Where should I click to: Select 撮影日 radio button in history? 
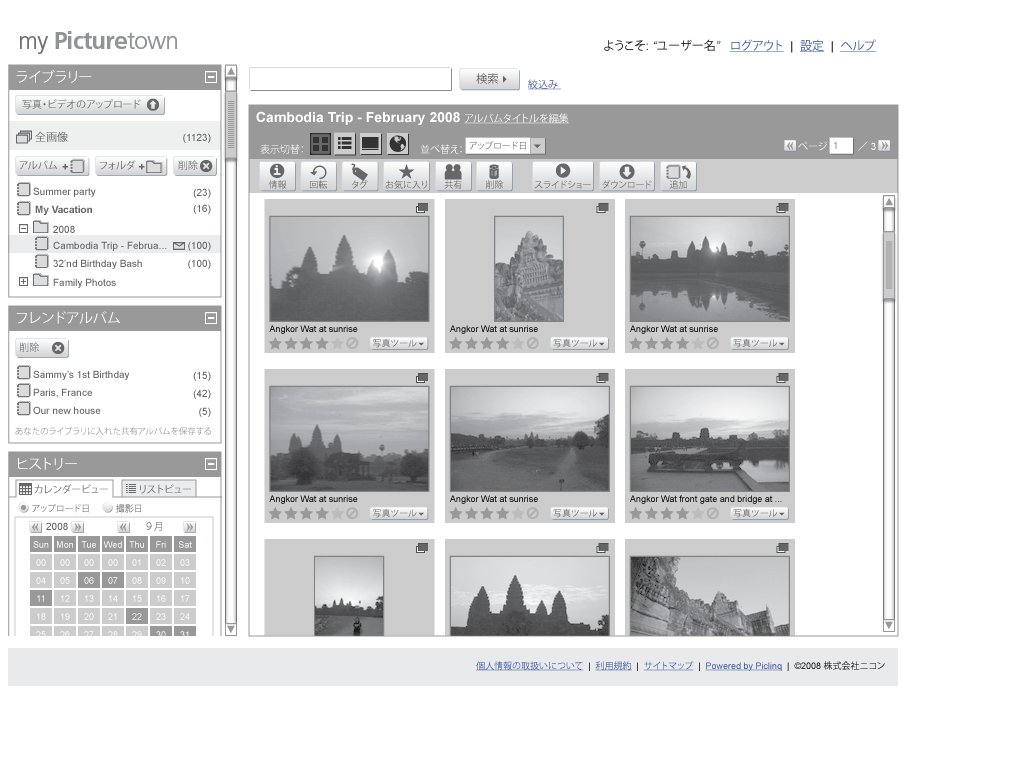tap(108, 508)
